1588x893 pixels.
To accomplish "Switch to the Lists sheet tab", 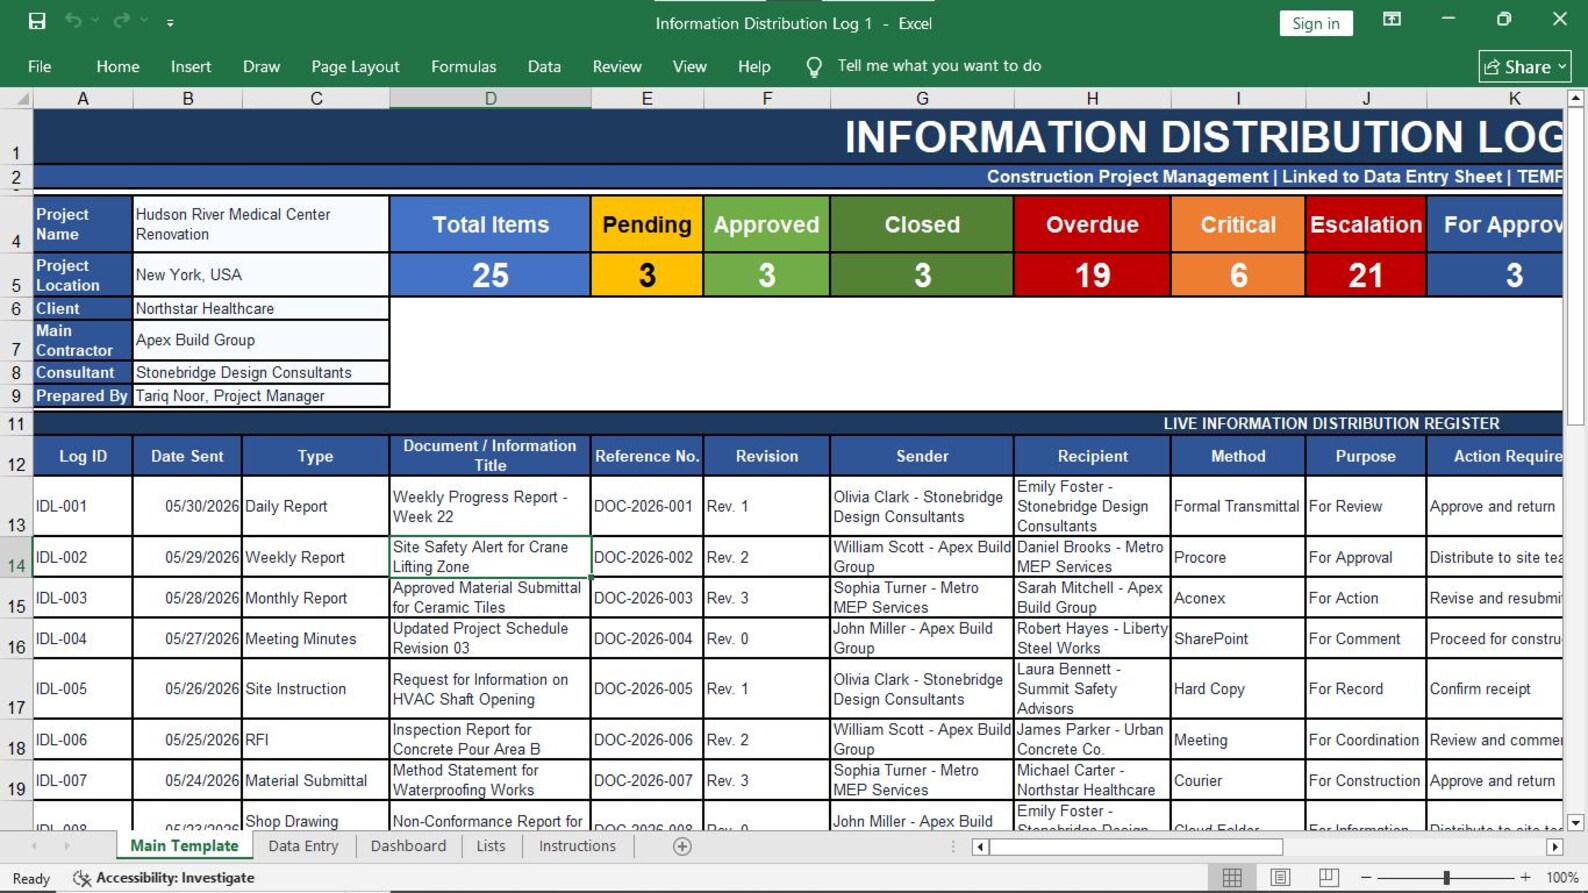I will (490, 846).
